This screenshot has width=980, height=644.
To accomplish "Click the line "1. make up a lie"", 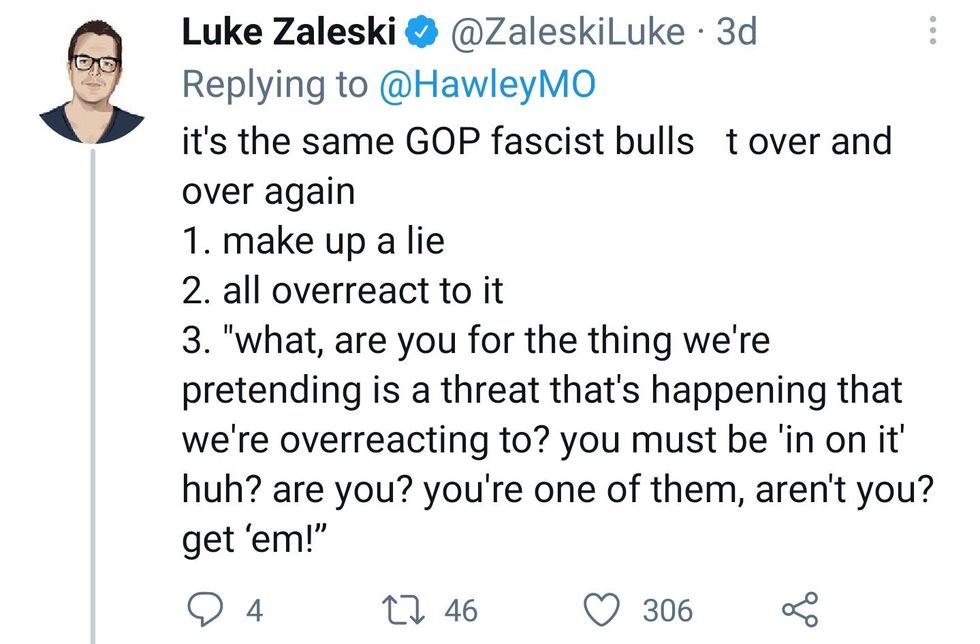I will 312,241.
